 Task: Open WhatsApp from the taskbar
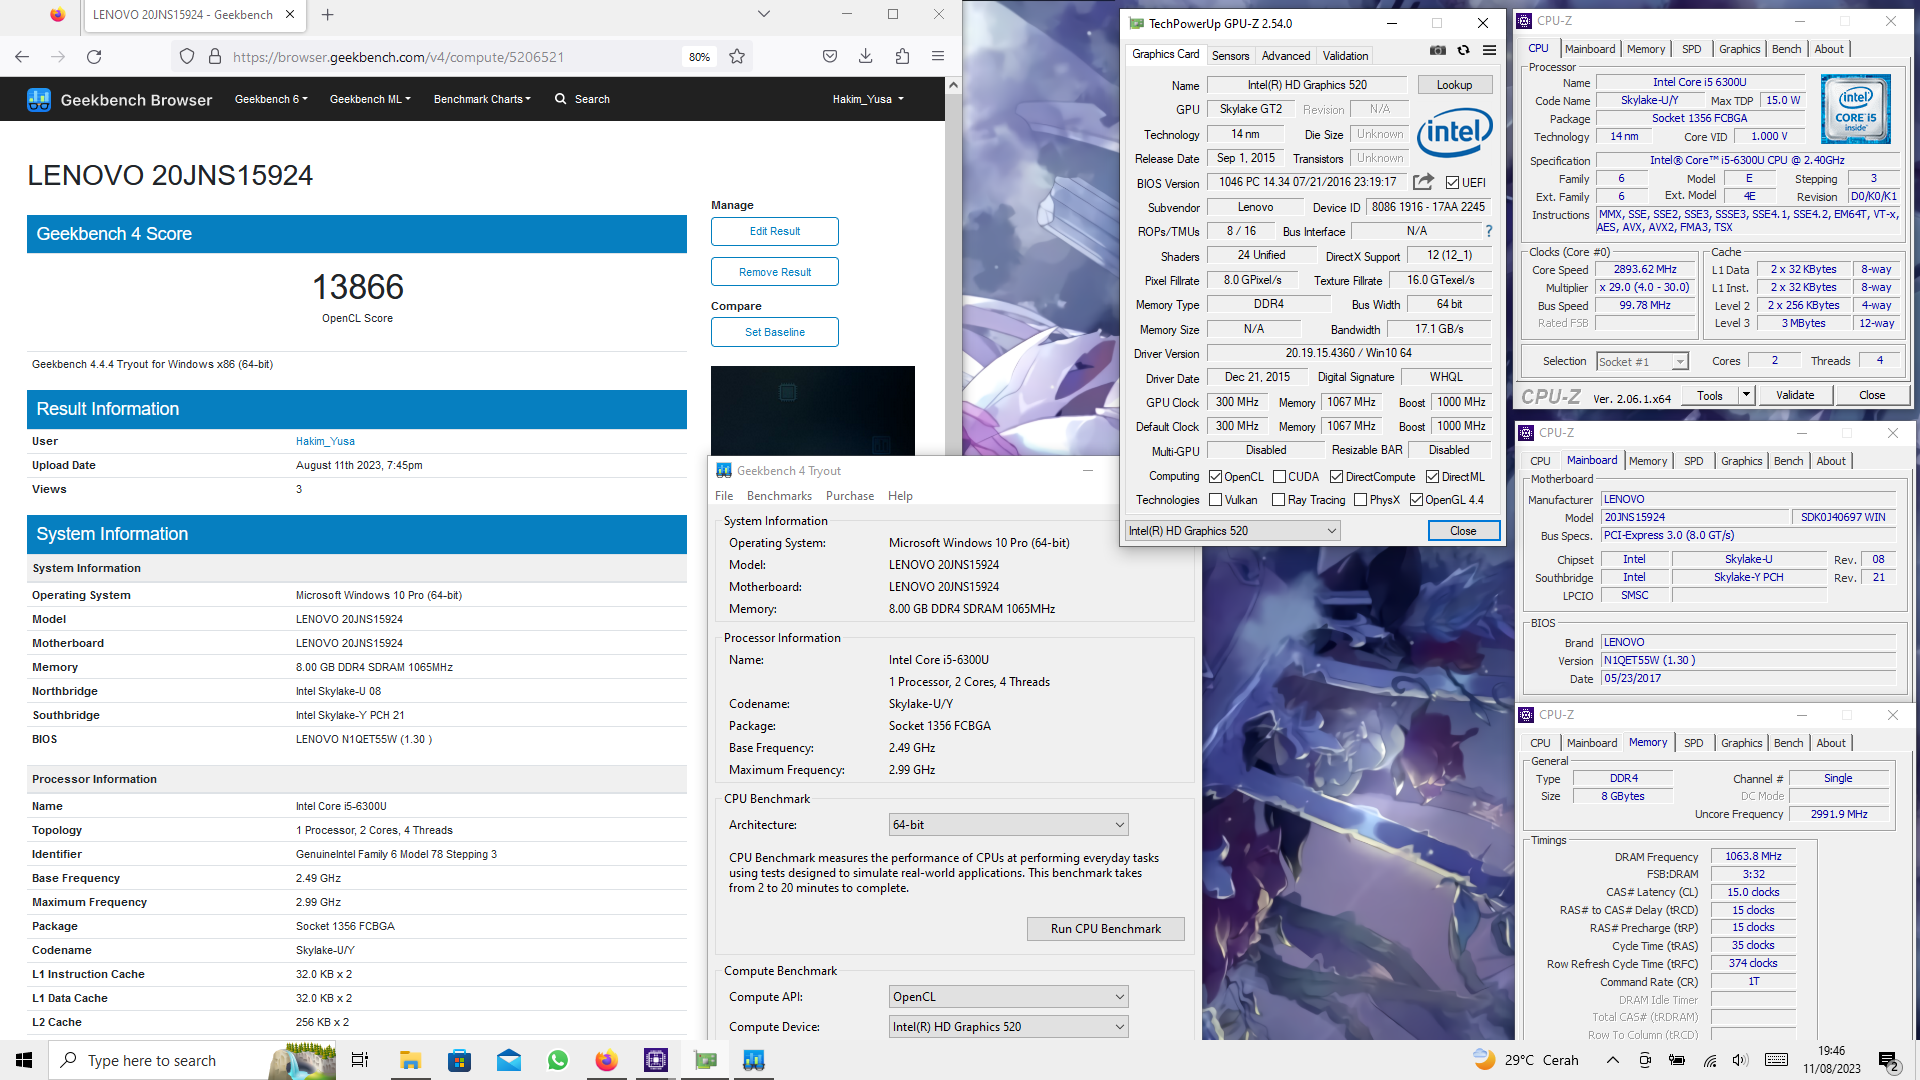pyautogui.click(x=557, y=1060)
